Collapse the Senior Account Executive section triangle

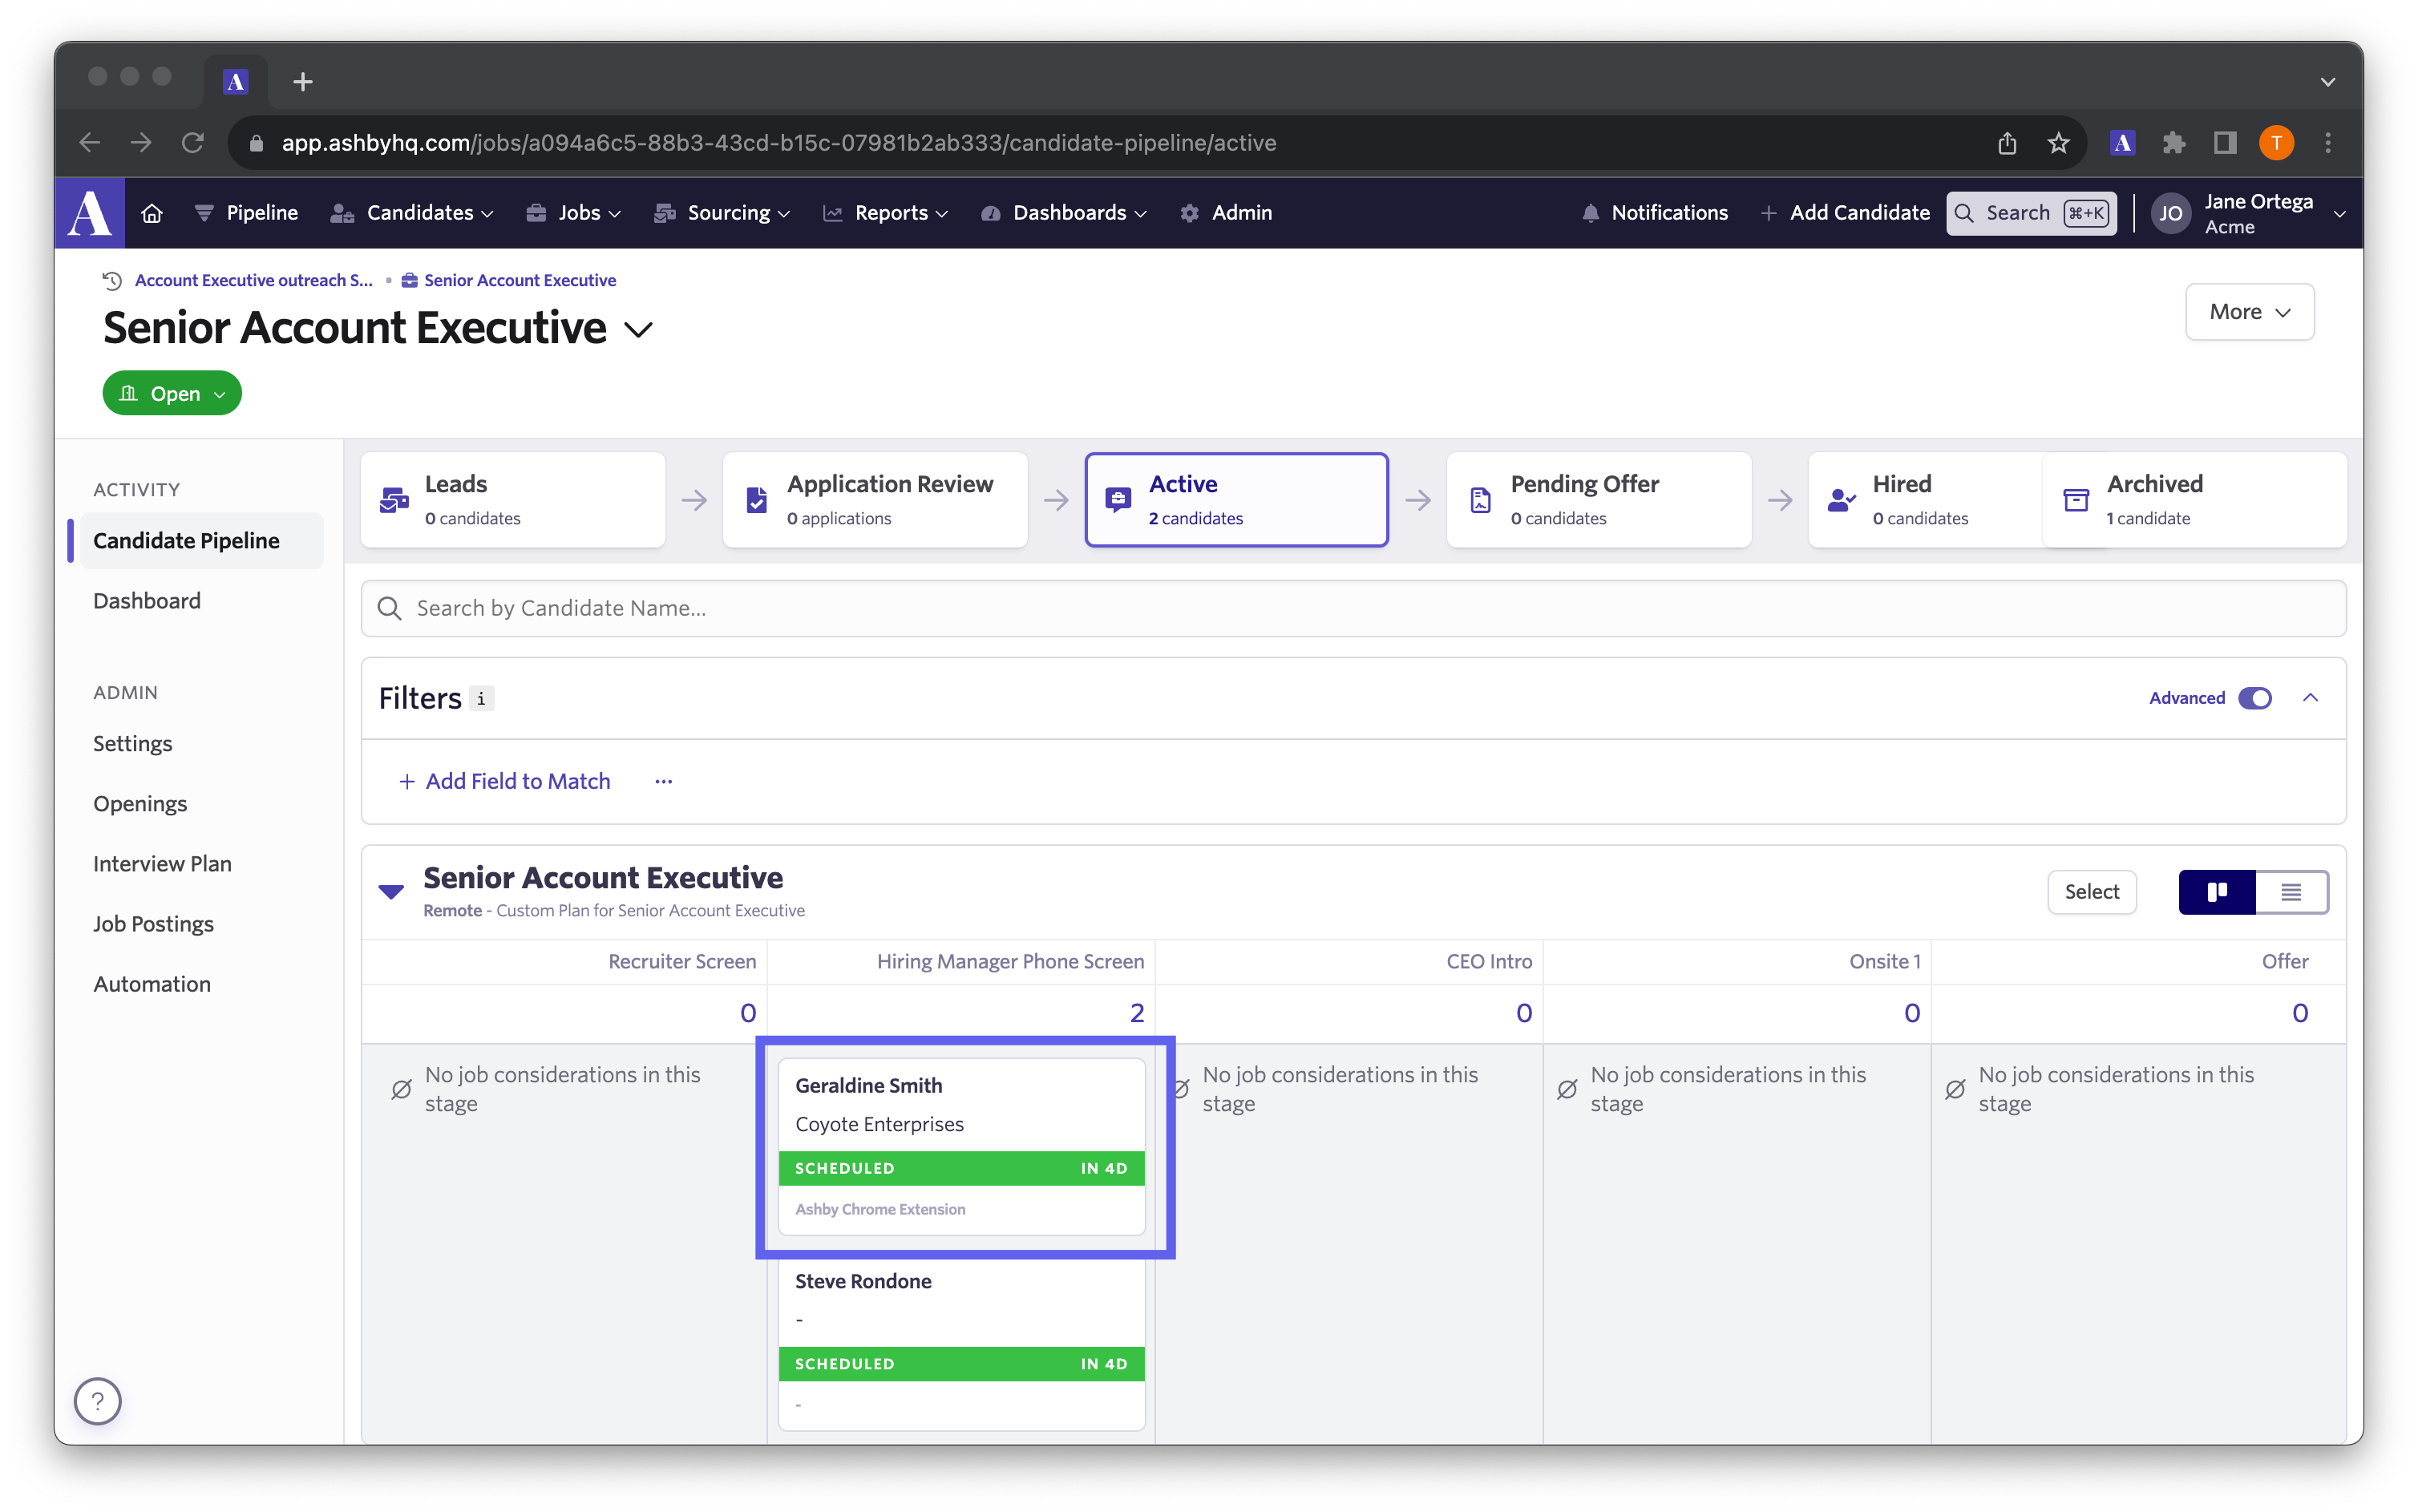[x=391, y=891]
